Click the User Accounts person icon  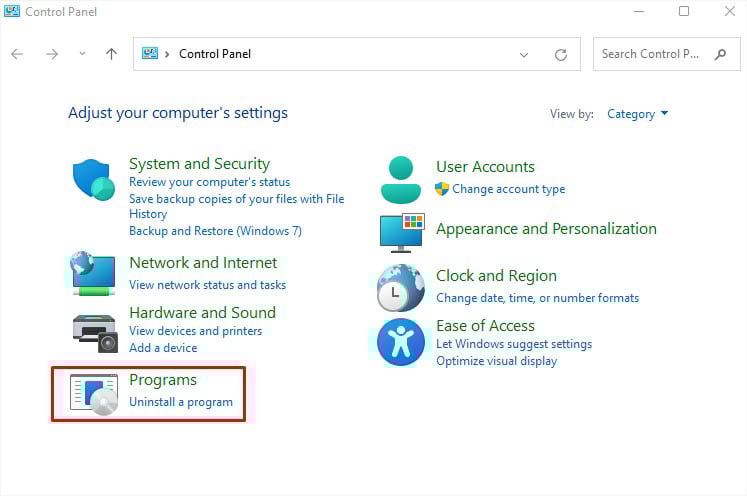click(x=401, y=180)
